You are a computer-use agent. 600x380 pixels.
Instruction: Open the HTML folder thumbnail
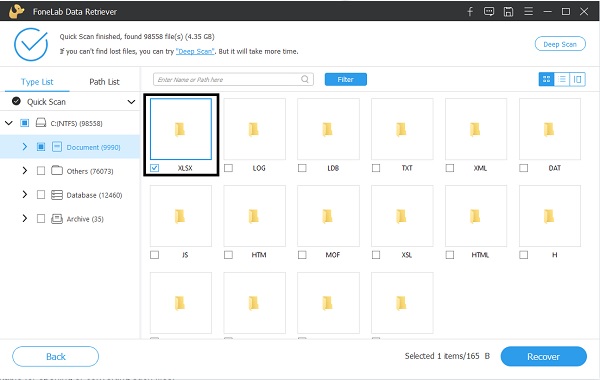pos(476,216)
